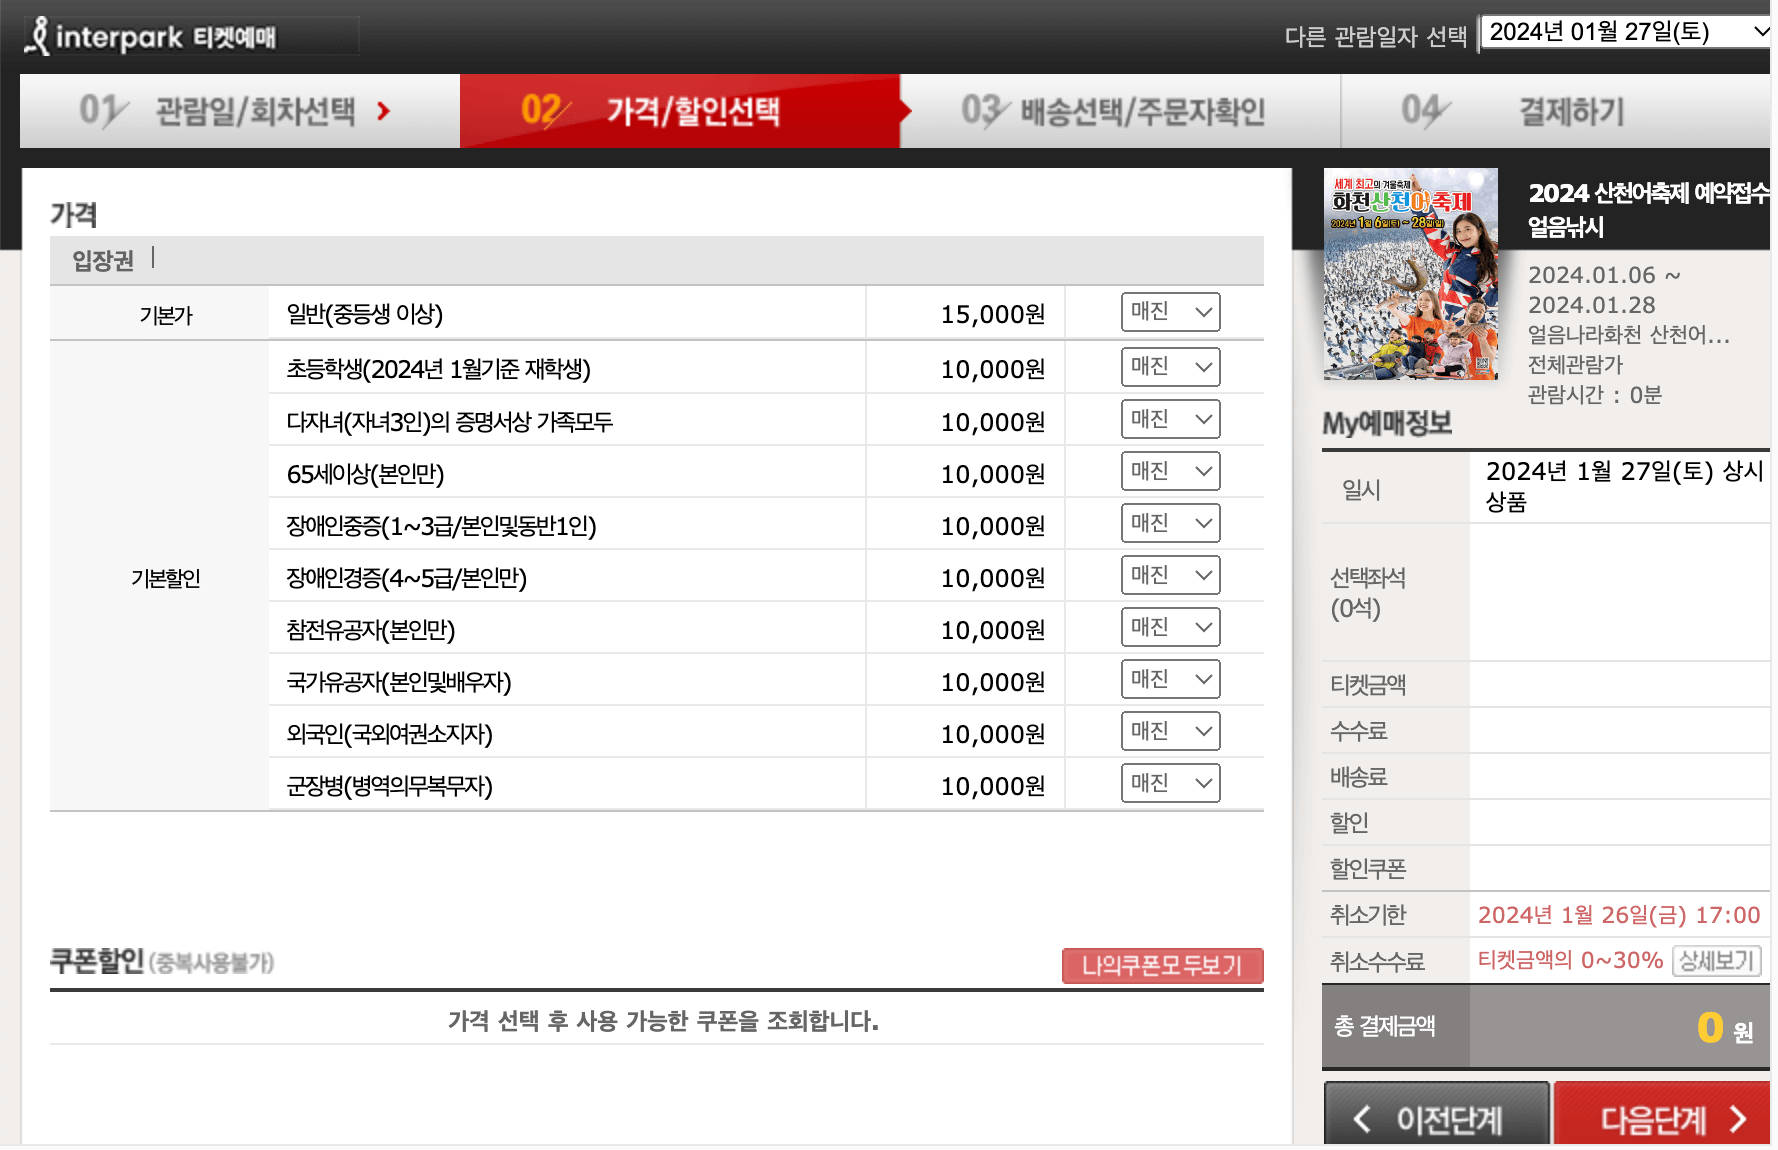This screenshot has width=1778, height=1150.
Task: Open step 04 결제하기 tab
Action: [1556, 111]
